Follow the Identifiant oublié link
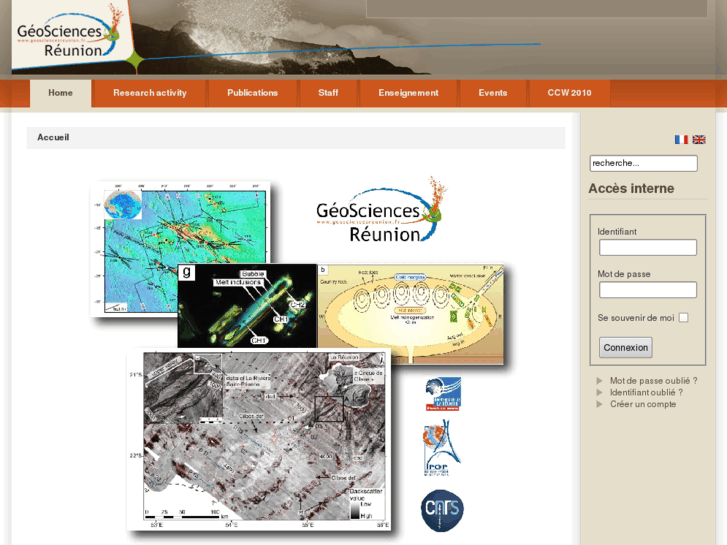This screenshot has width=727, height=545. coord(646,392)
